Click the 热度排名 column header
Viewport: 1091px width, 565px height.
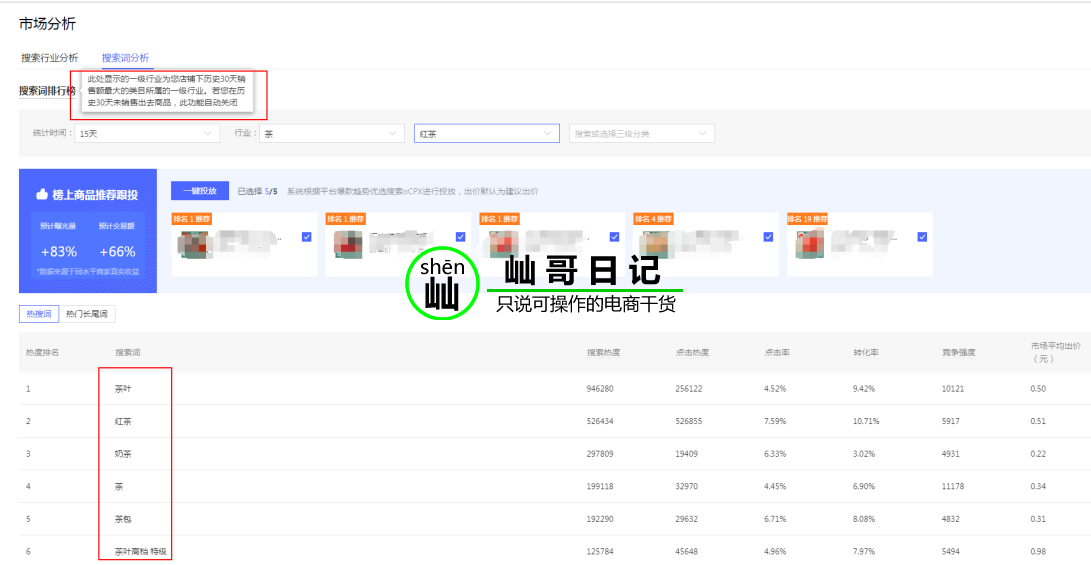[x=42, y=352]
